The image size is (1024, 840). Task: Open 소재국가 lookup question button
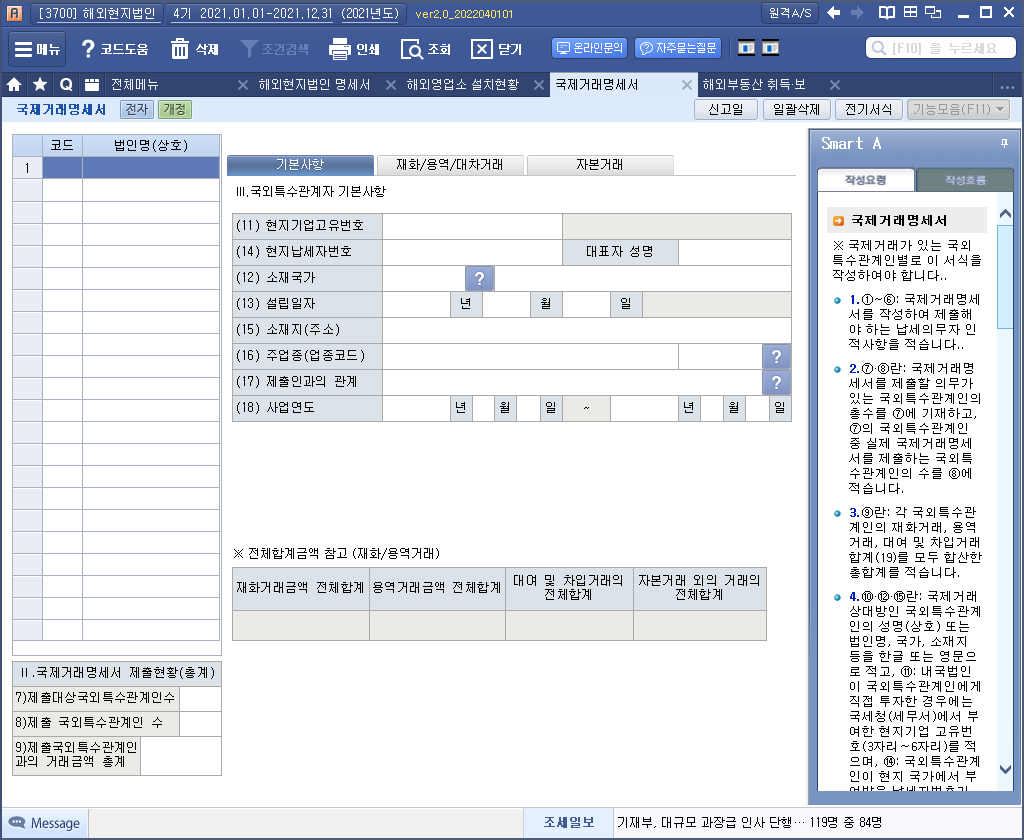(x=479, y=278)
